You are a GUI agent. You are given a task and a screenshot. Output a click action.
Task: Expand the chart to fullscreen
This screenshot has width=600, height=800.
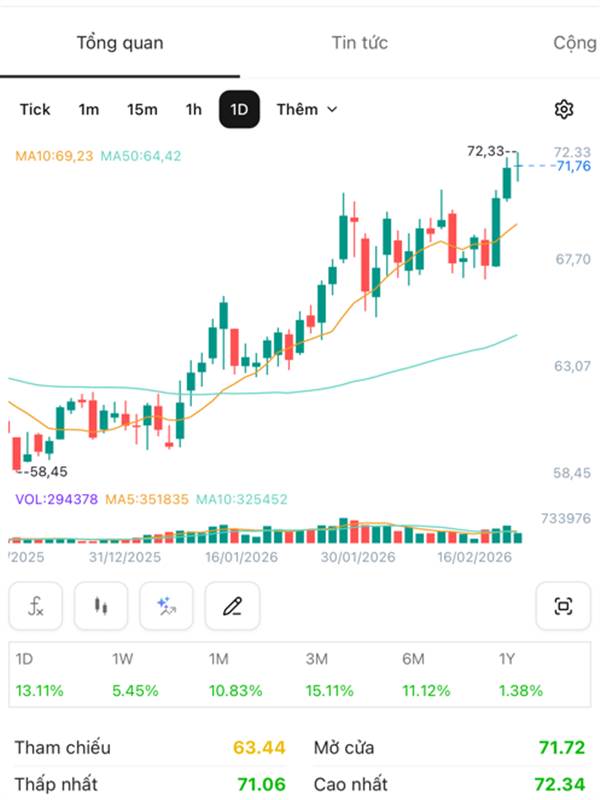[563, 606]
